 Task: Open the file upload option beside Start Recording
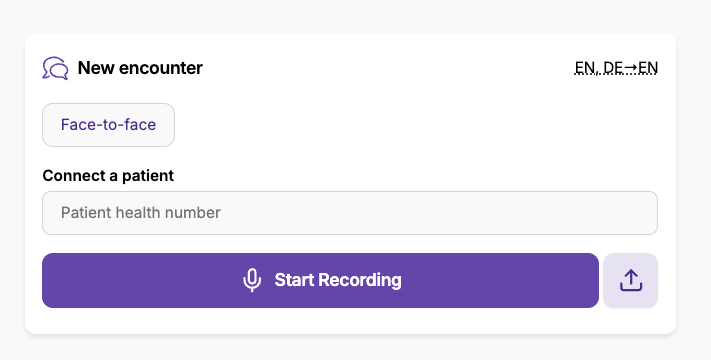click(x=630, y=280)
